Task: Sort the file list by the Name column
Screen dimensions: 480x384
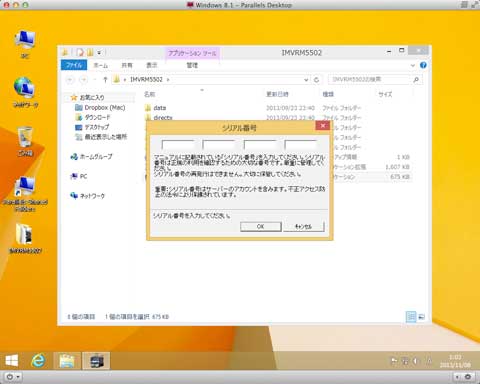Action: pos(150,94)
